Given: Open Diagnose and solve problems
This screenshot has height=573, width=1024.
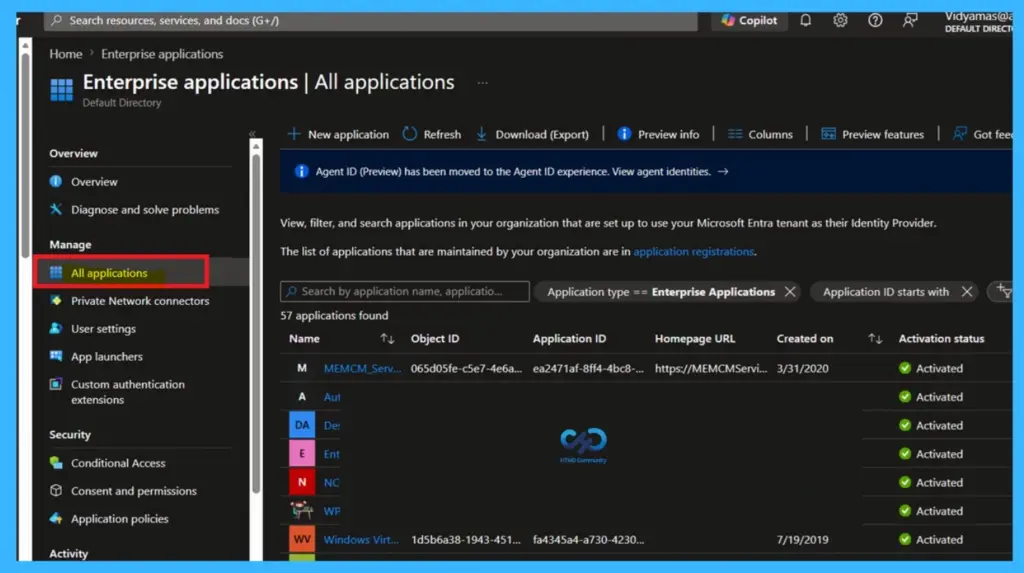Looking at the screenshot, I should 145,210.
